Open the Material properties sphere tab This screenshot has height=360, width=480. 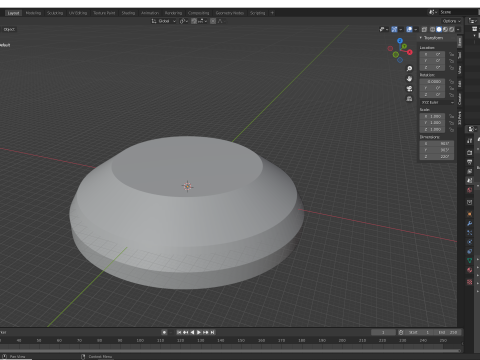pyautogui.click(x=469, y=270)
